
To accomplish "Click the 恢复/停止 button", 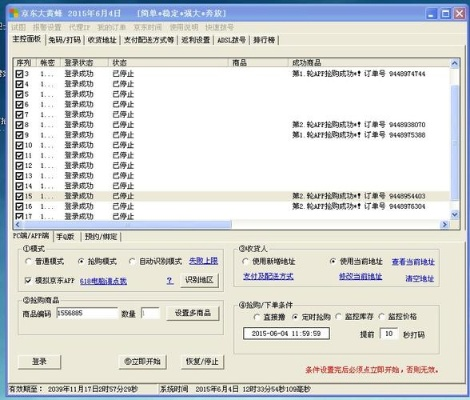I will tap(202, 362).
